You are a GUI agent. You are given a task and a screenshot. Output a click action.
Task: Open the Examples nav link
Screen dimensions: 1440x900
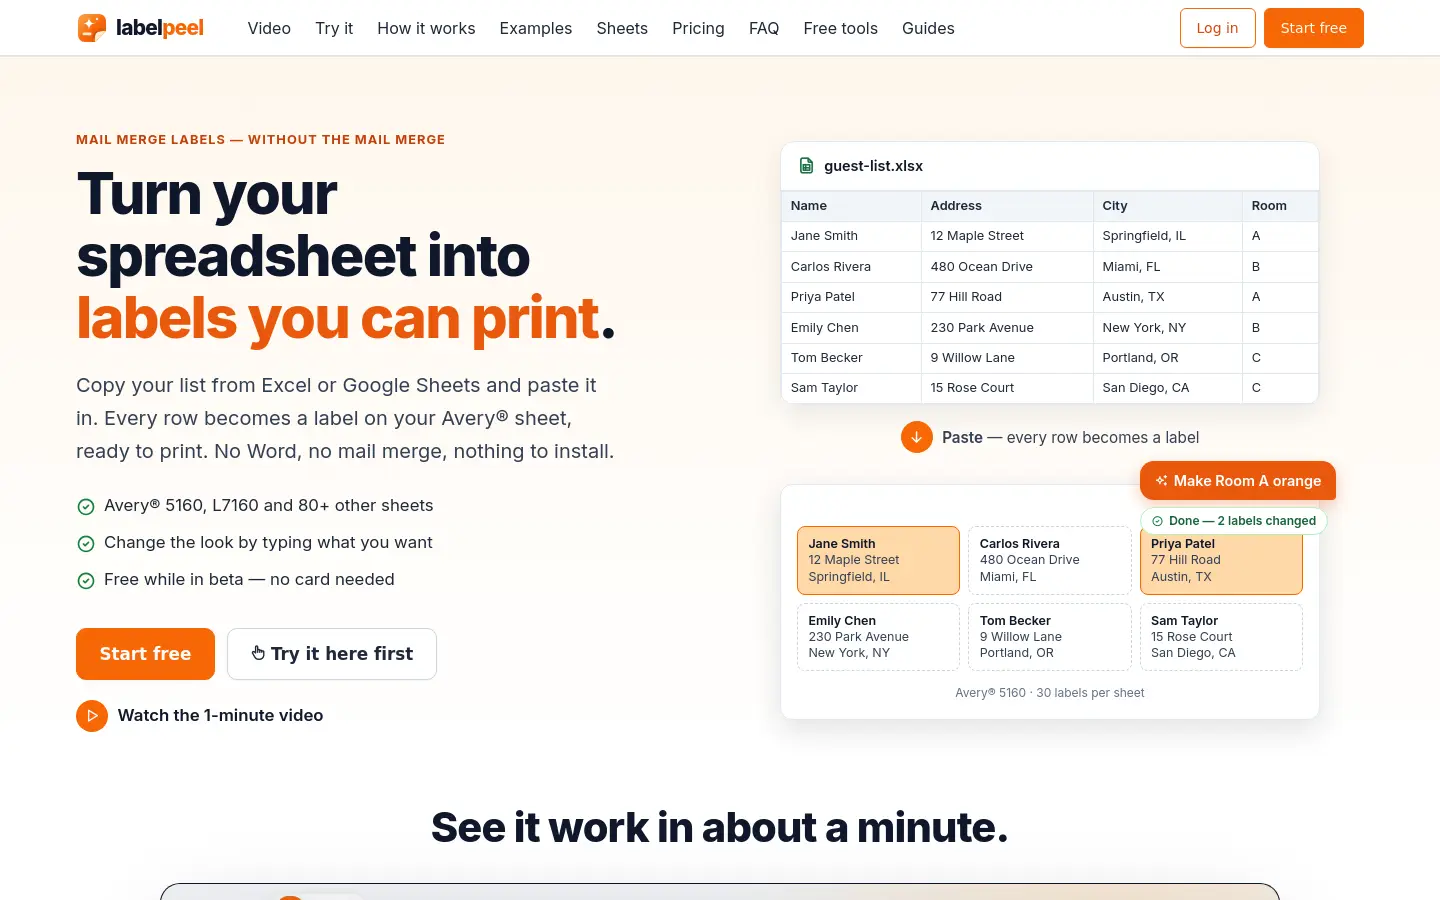[x=536, y=28]
